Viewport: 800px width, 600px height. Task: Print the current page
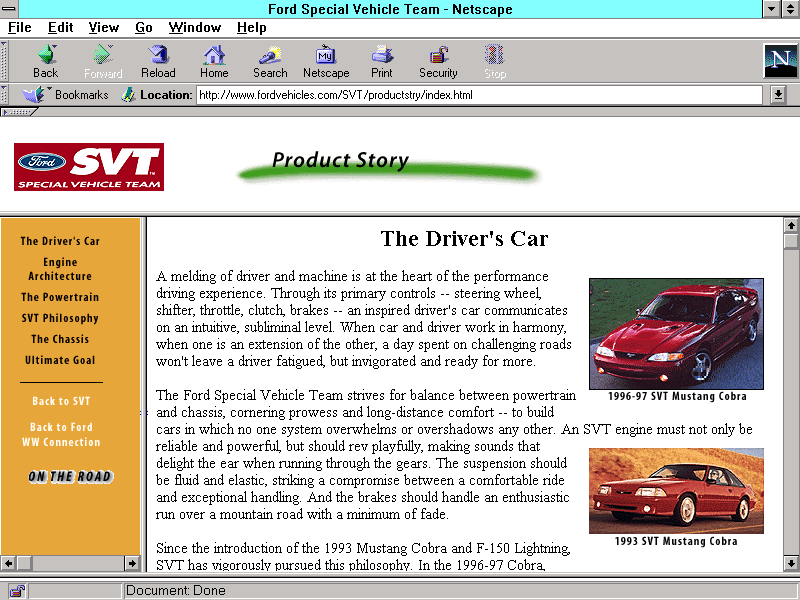pyautogui.click(x=382, y=61)
